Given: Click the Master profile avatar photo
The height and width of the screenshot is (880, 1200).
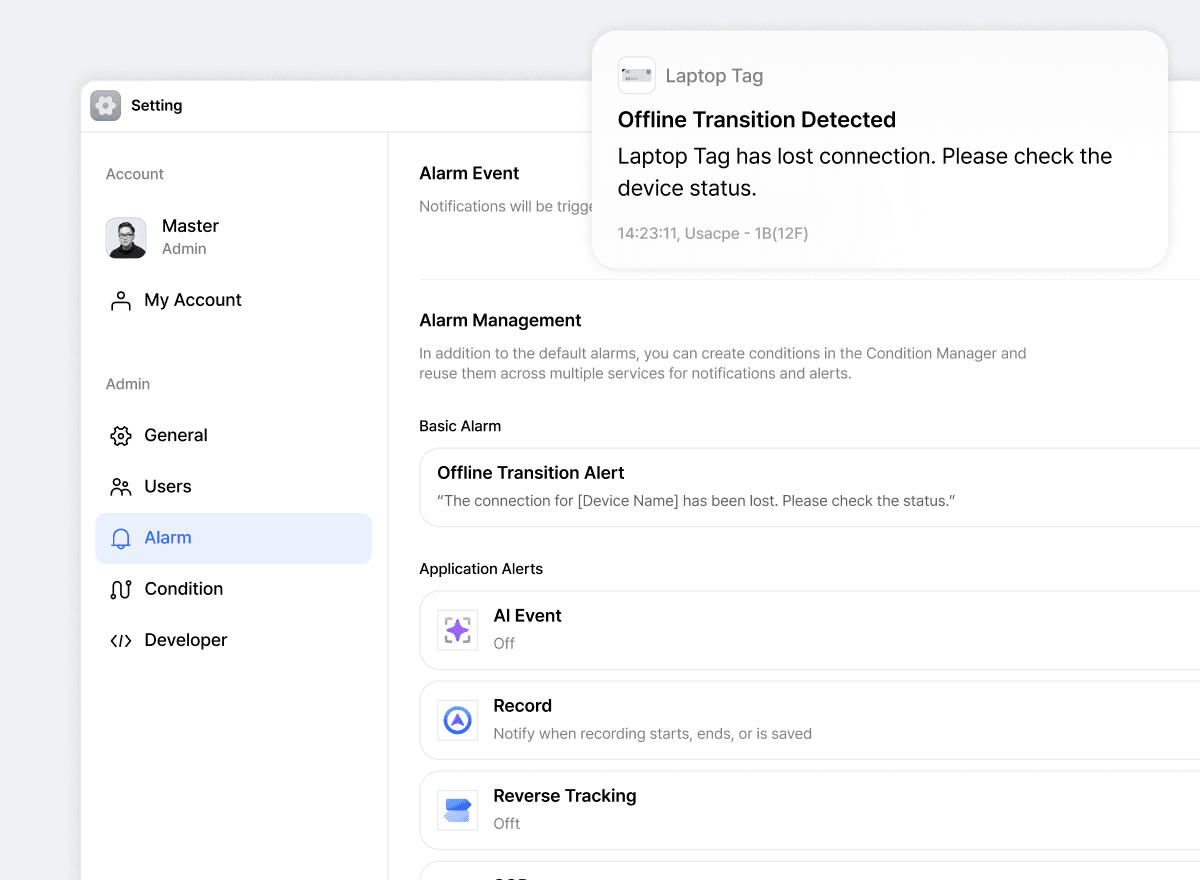Looking at the screenshot, I should [126, 238].
